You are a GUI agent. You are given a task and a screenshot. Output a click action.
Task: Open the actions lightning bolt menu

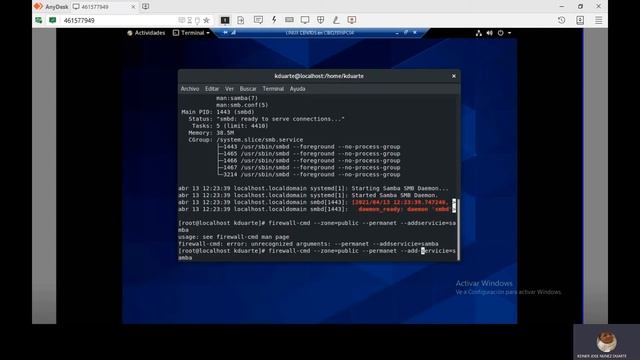[274, 20]
